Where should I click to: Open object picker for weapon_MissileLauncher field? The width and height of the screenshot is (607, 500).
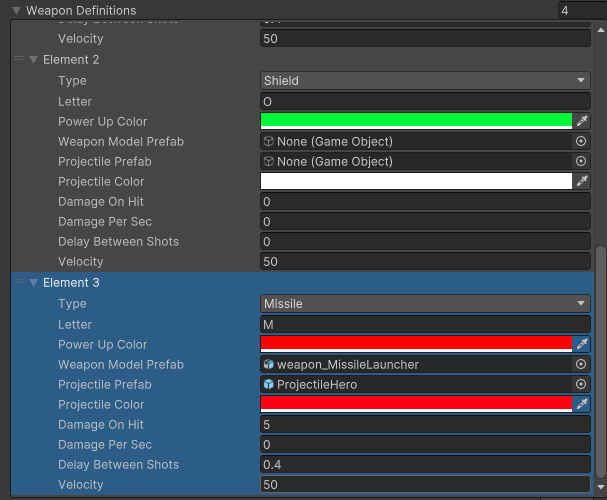[580, 364]
